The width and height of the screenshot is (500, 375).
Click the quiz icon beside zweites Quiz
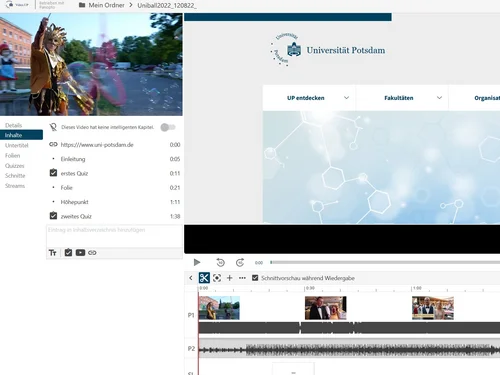pyautogui.click(x=53, y=215)
